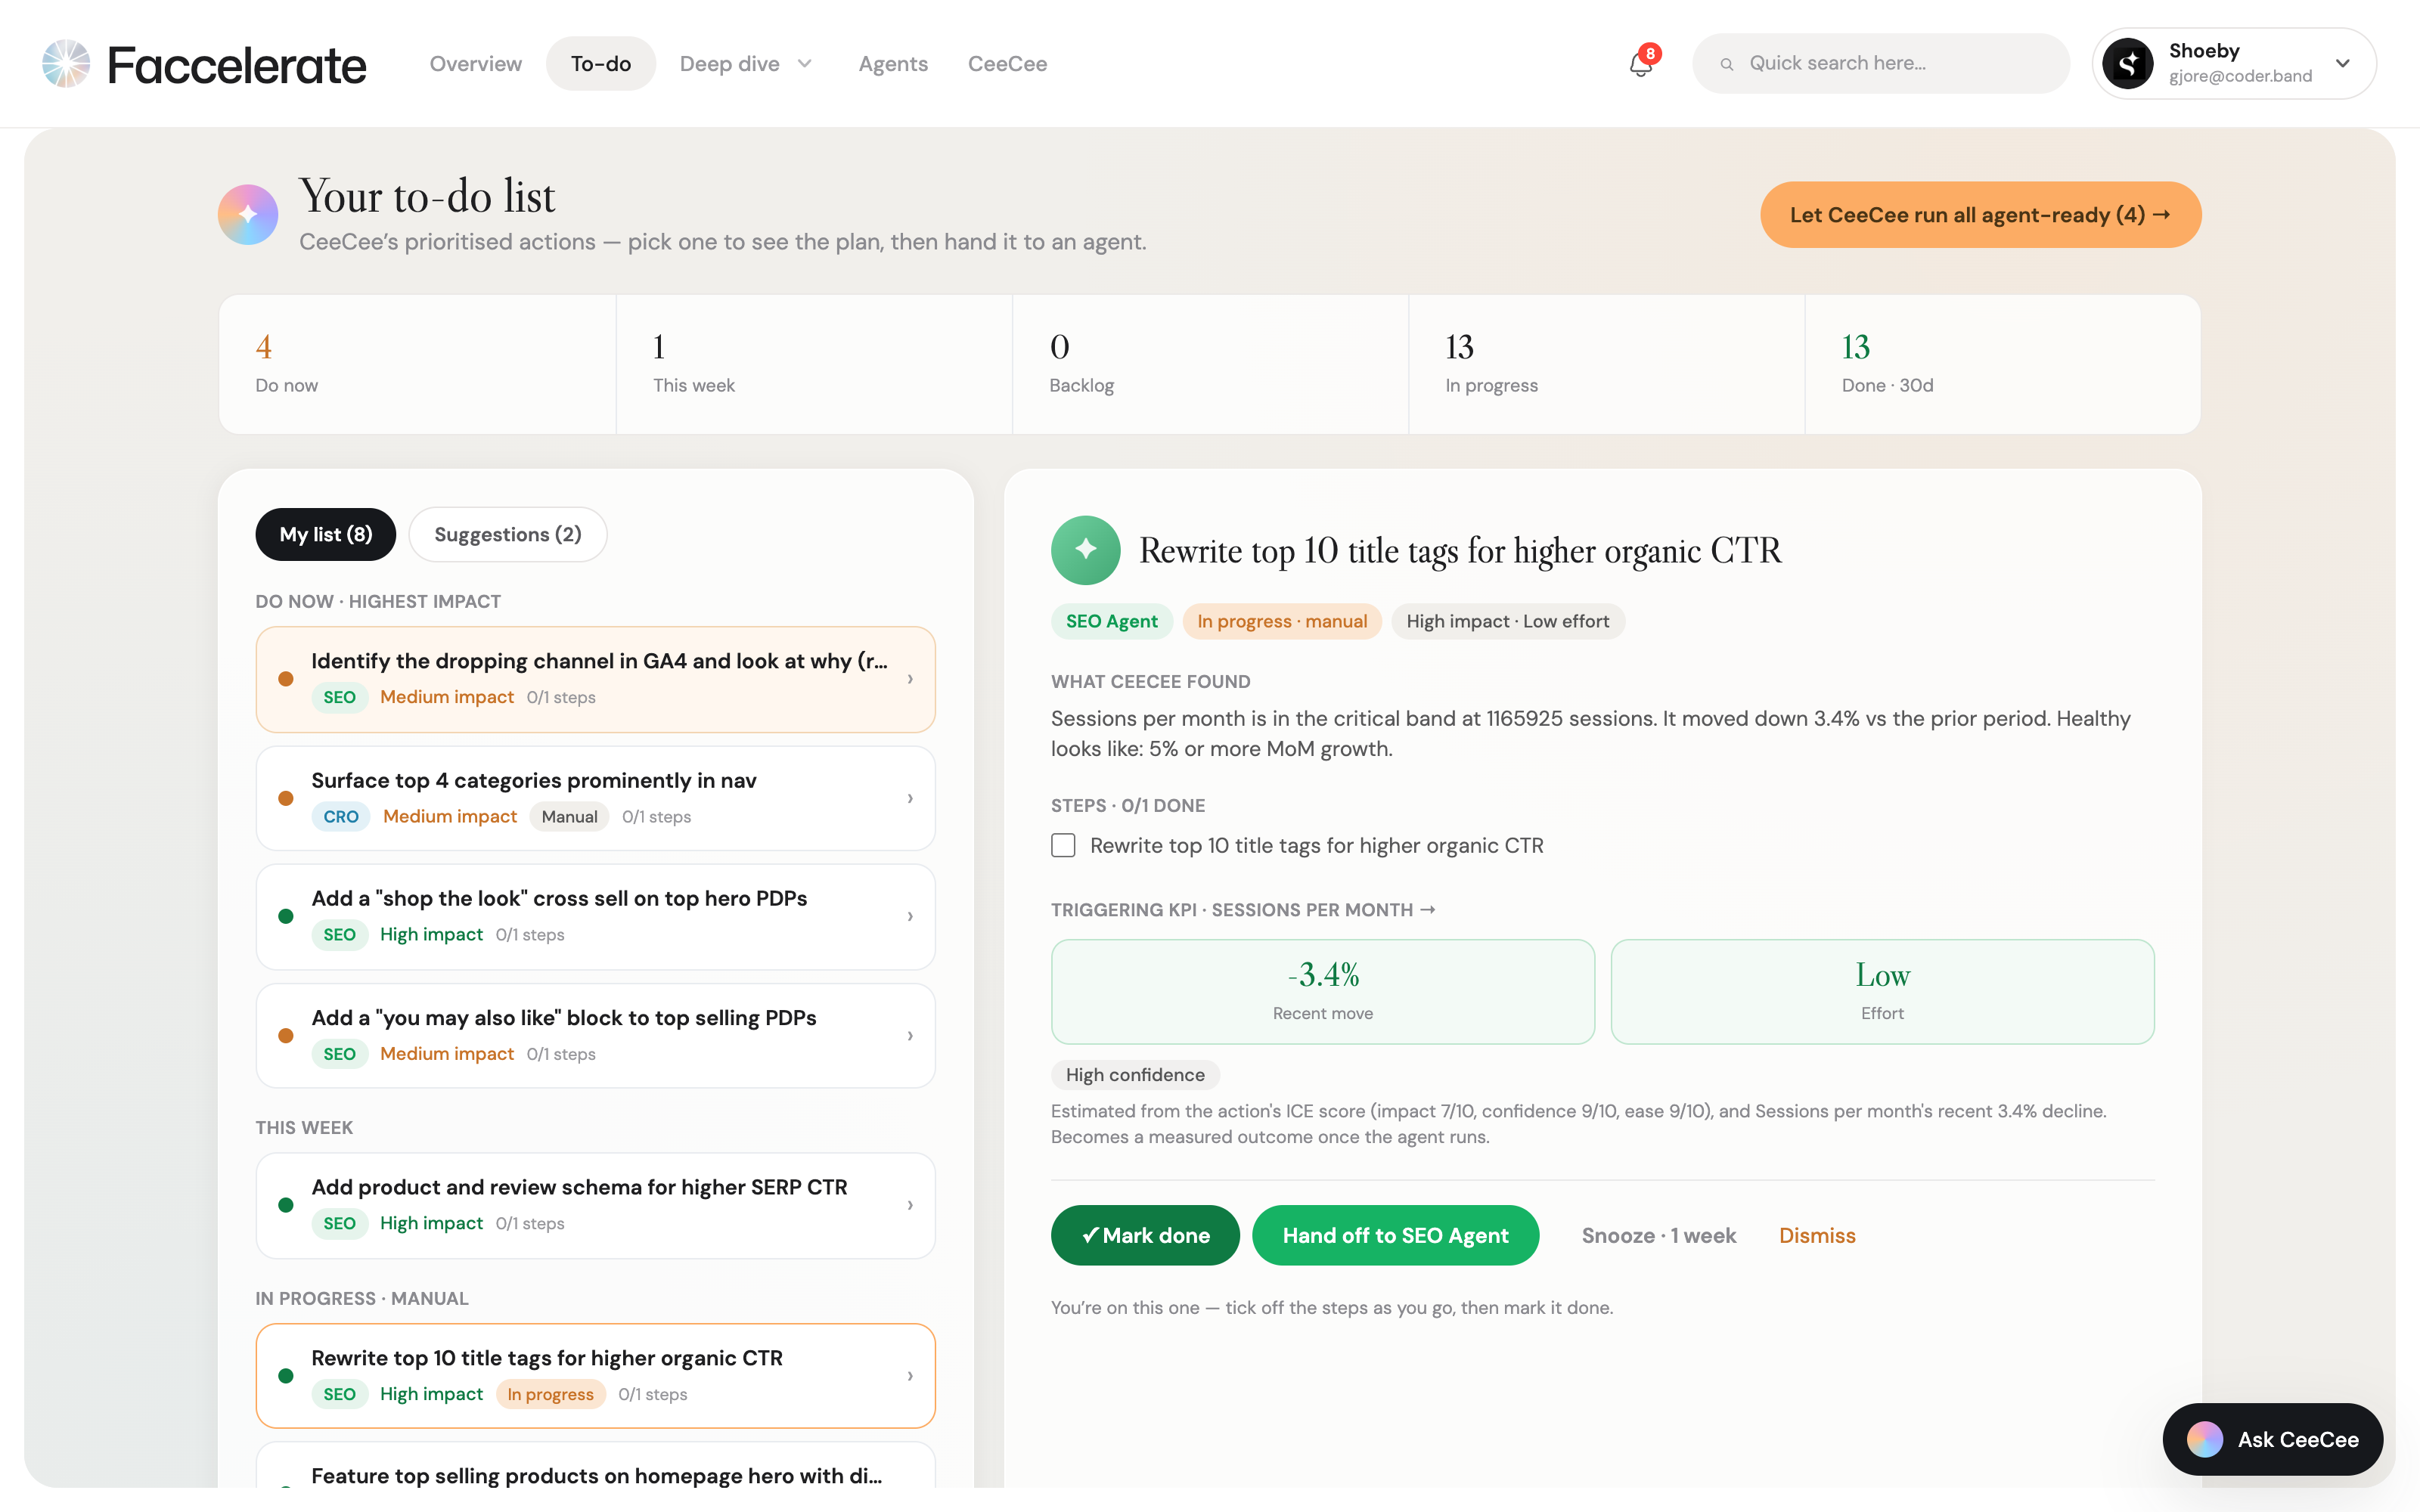Image resolution: width=2420 pixels, height=1512 pixels.
Task: Select the Add product and review schema title
Action: [579, 1187]
